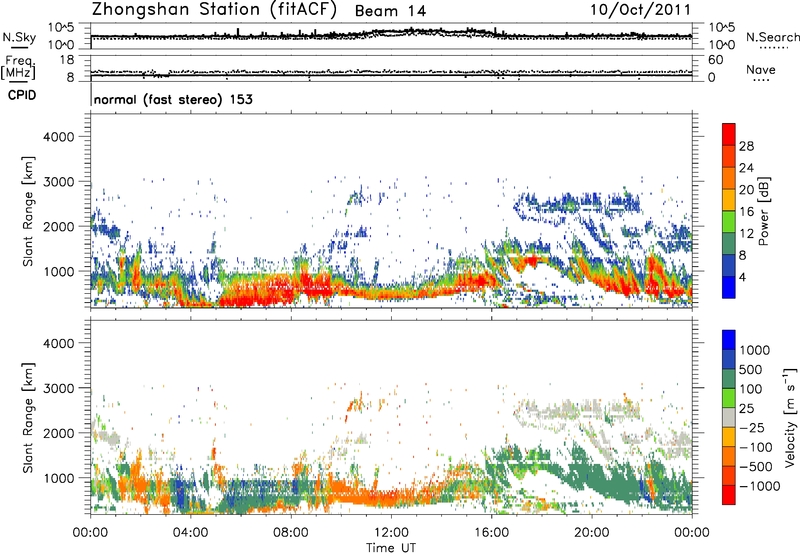Click the "18" frequency axis tick

(67, 60)
